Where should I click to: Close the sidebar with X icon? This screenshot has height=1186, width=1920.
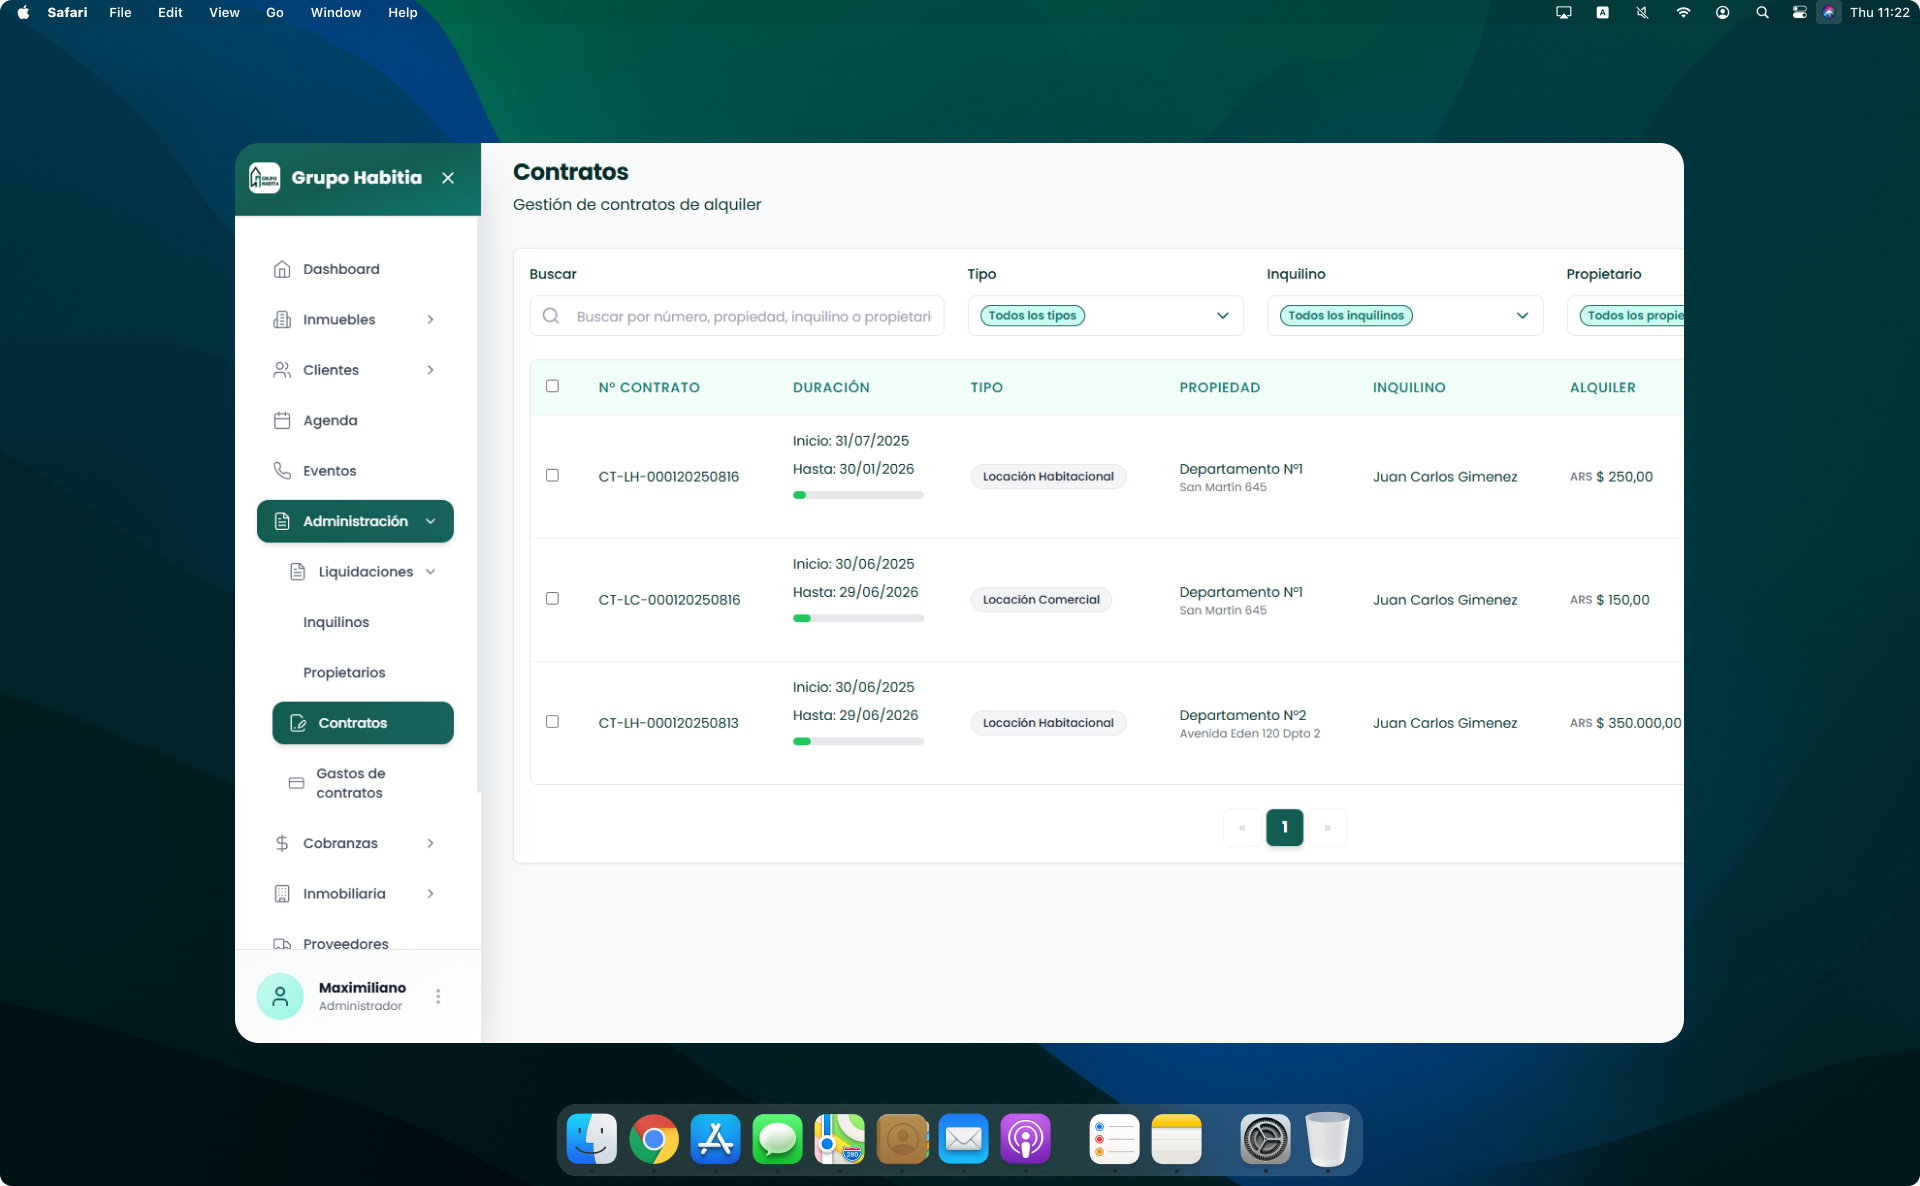[x=448, y=178]
